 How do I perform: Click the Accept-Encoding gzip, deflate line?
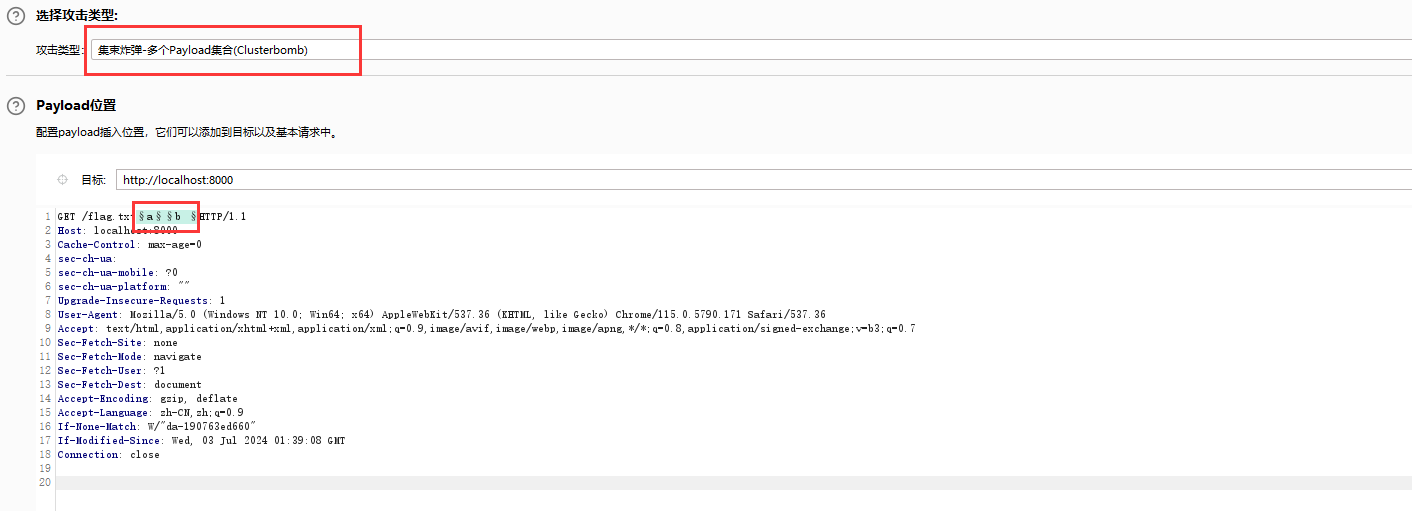(x=147, y=398)
